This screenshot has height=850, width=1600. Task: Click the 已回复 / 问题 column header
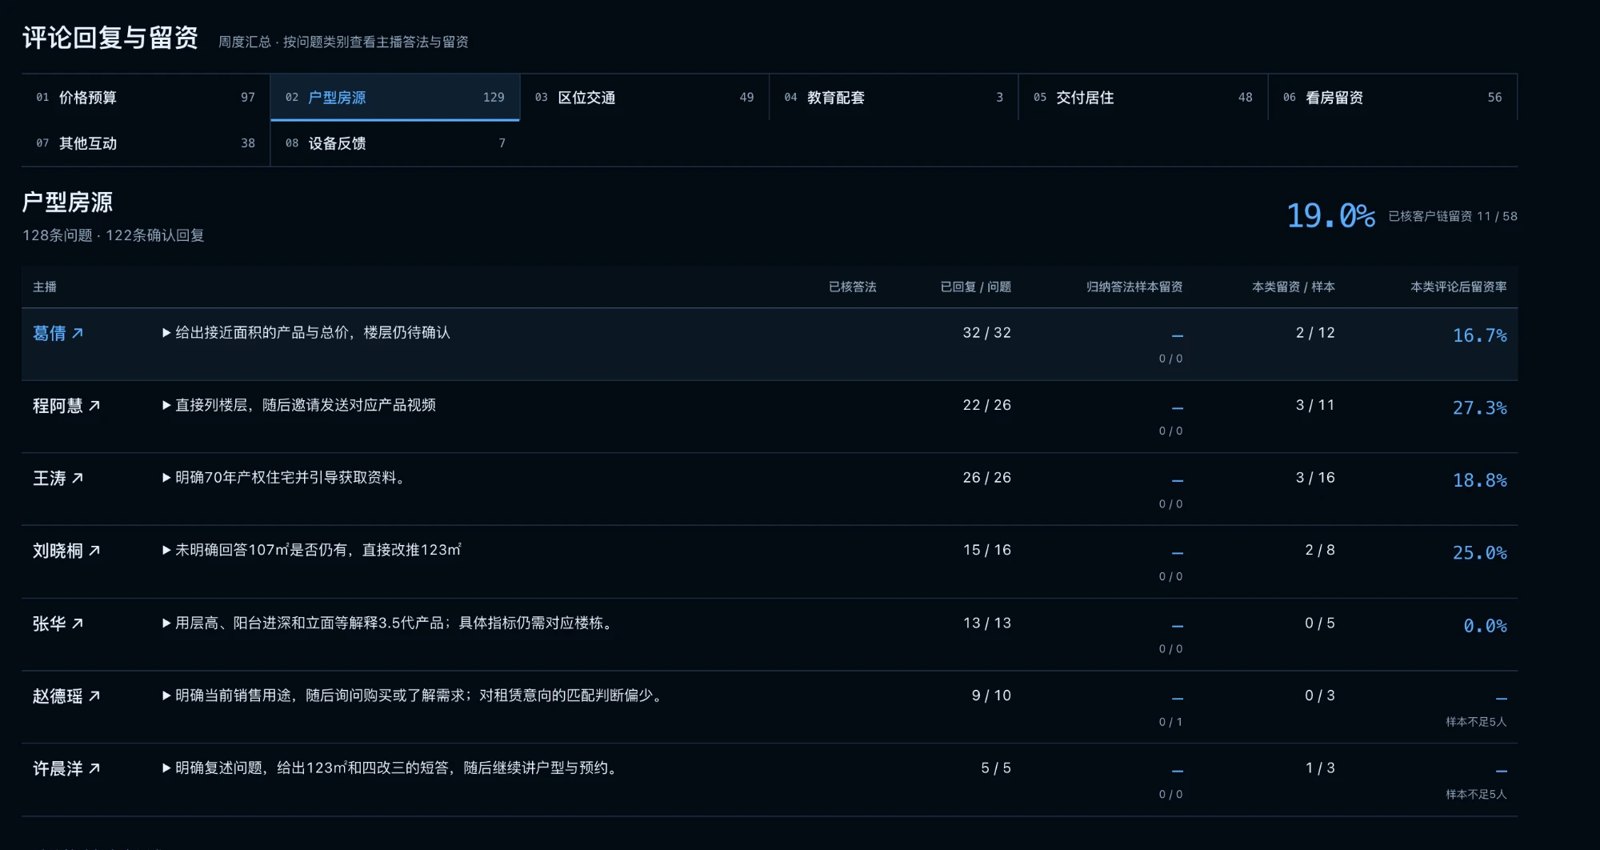coord(975,287)
